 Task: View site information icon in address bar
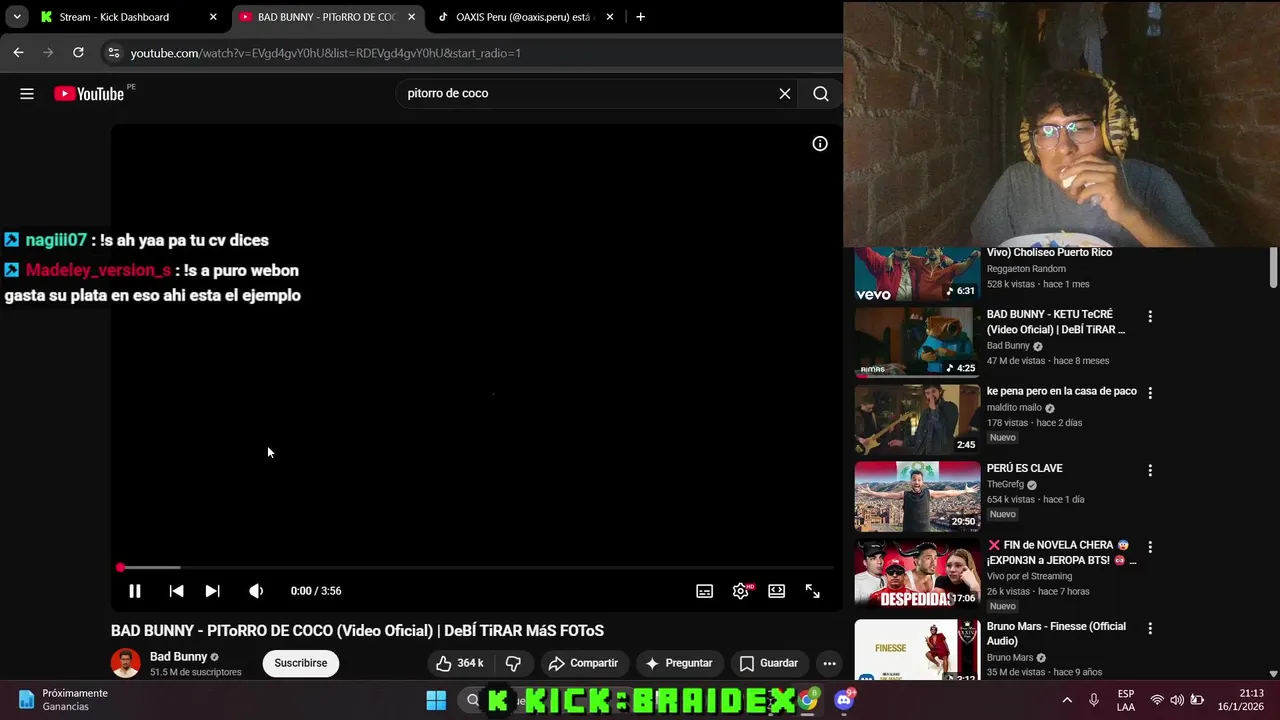click(113, 53)
